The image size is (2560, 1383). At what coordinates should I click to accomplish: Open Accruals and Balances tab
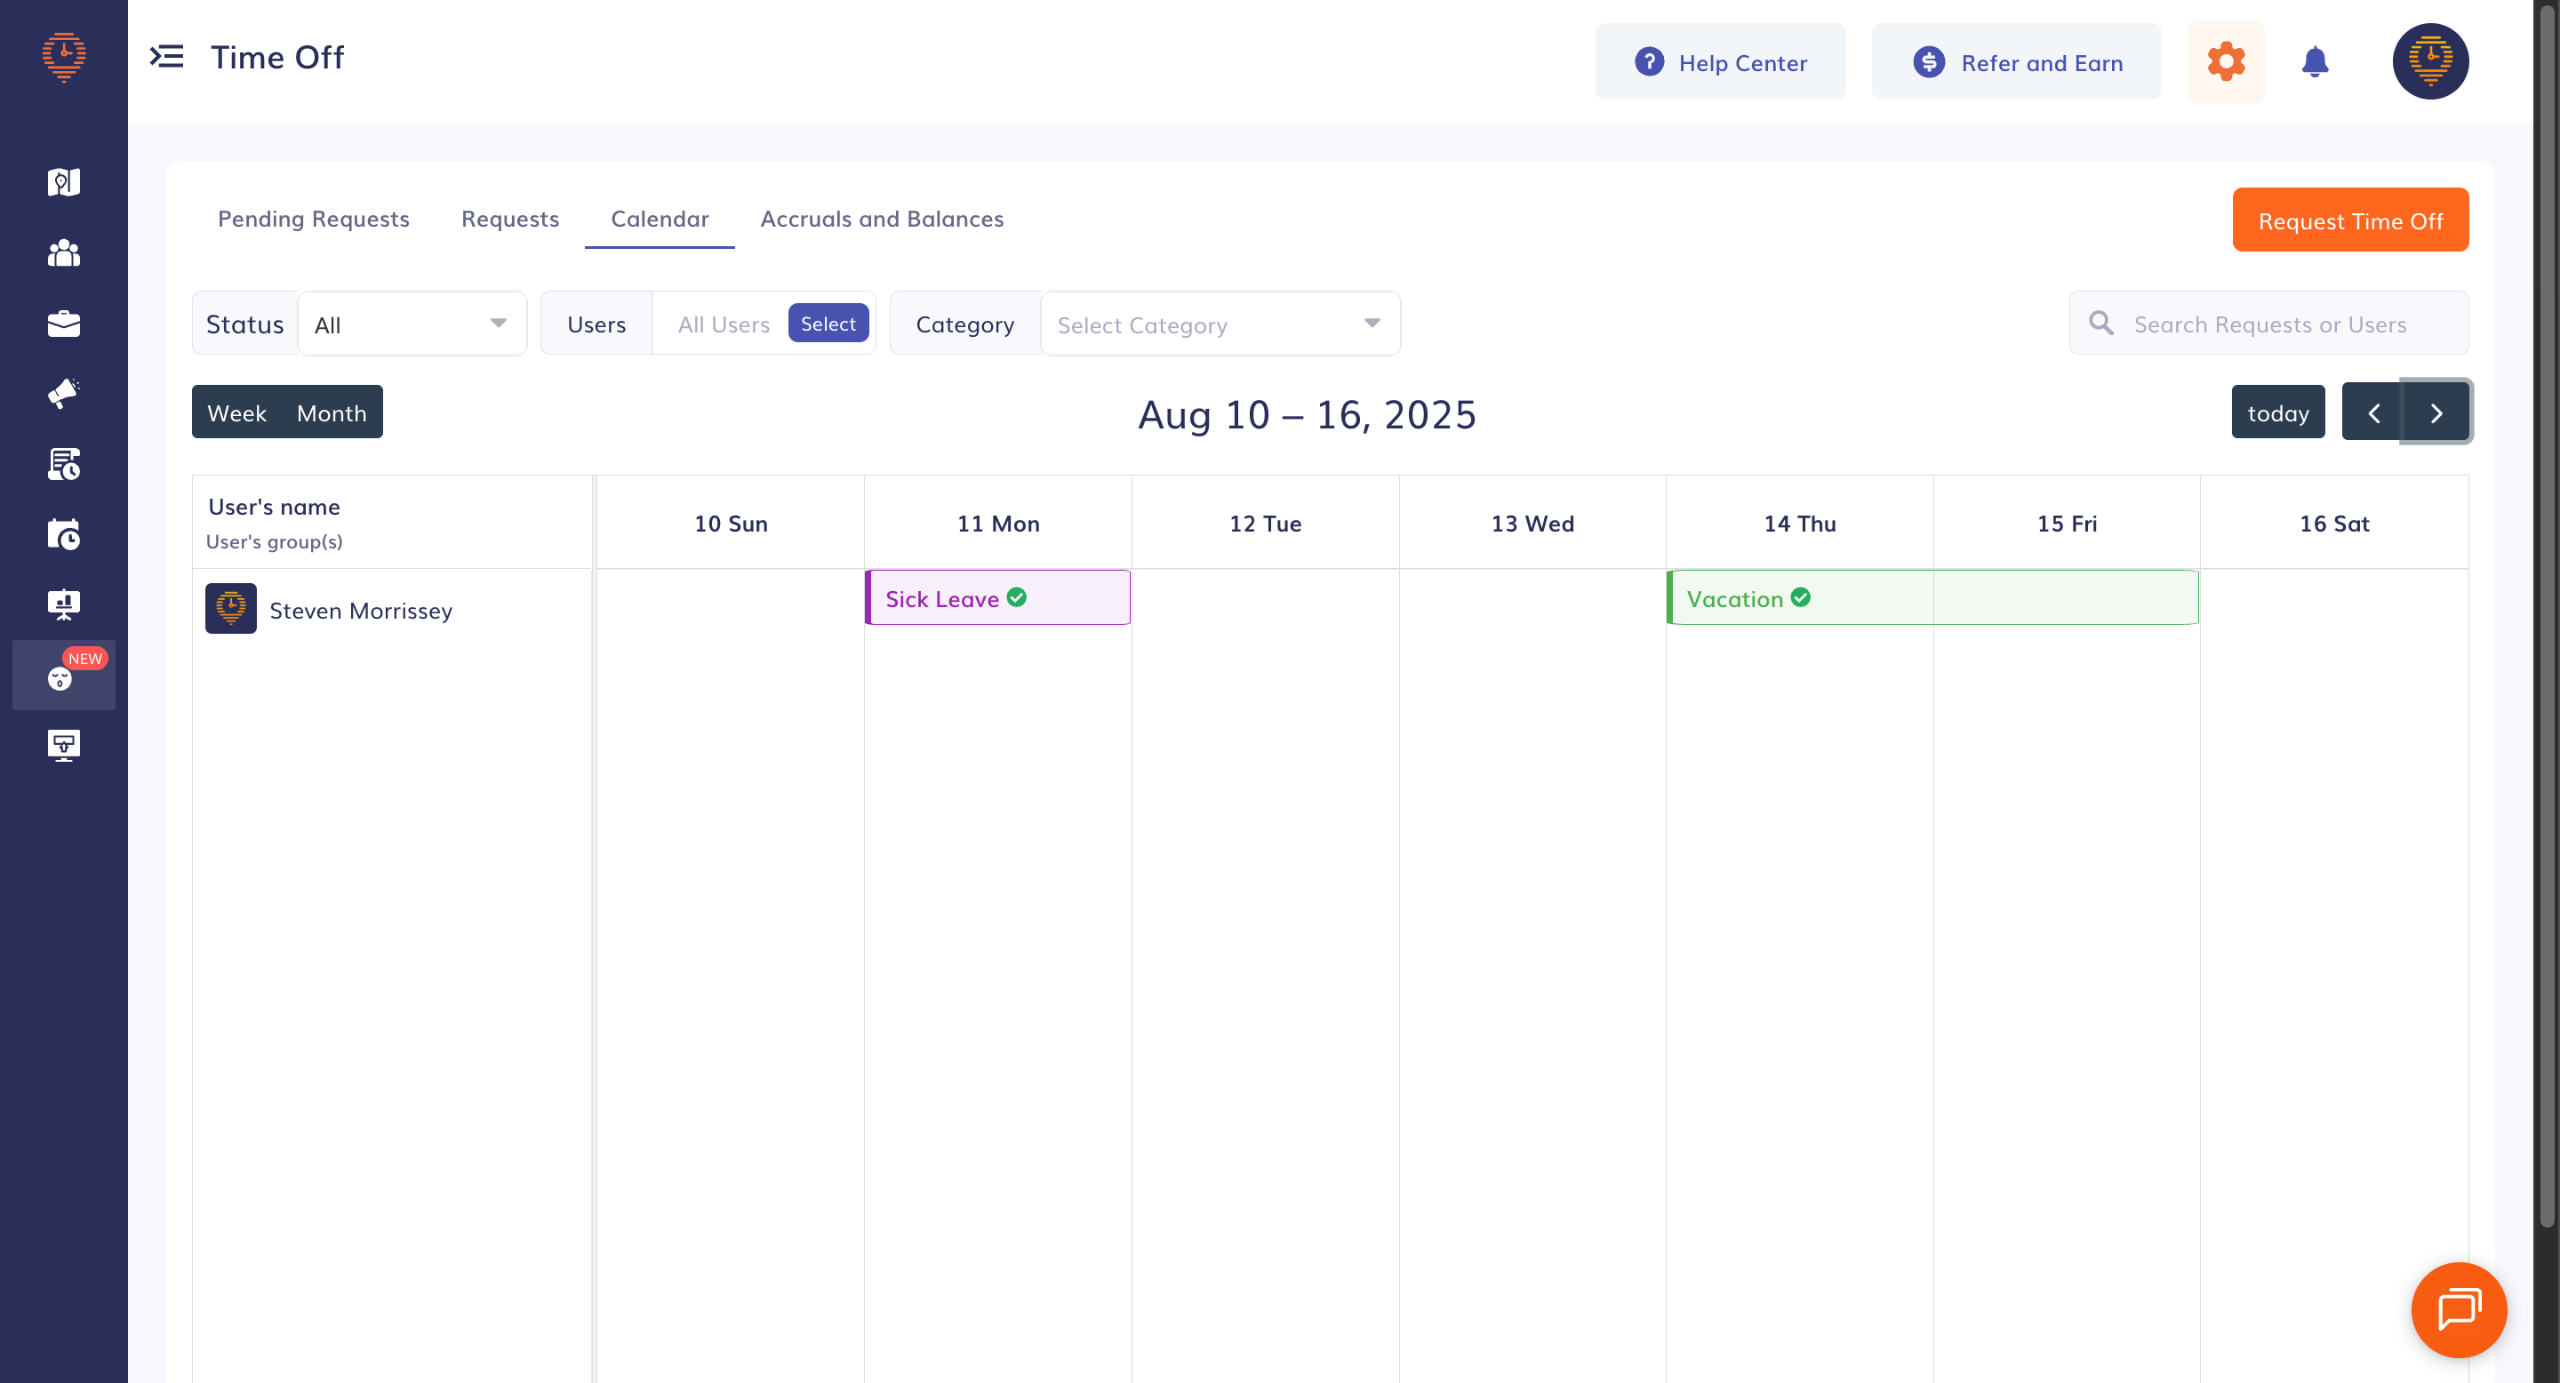(x=881, y=219)
